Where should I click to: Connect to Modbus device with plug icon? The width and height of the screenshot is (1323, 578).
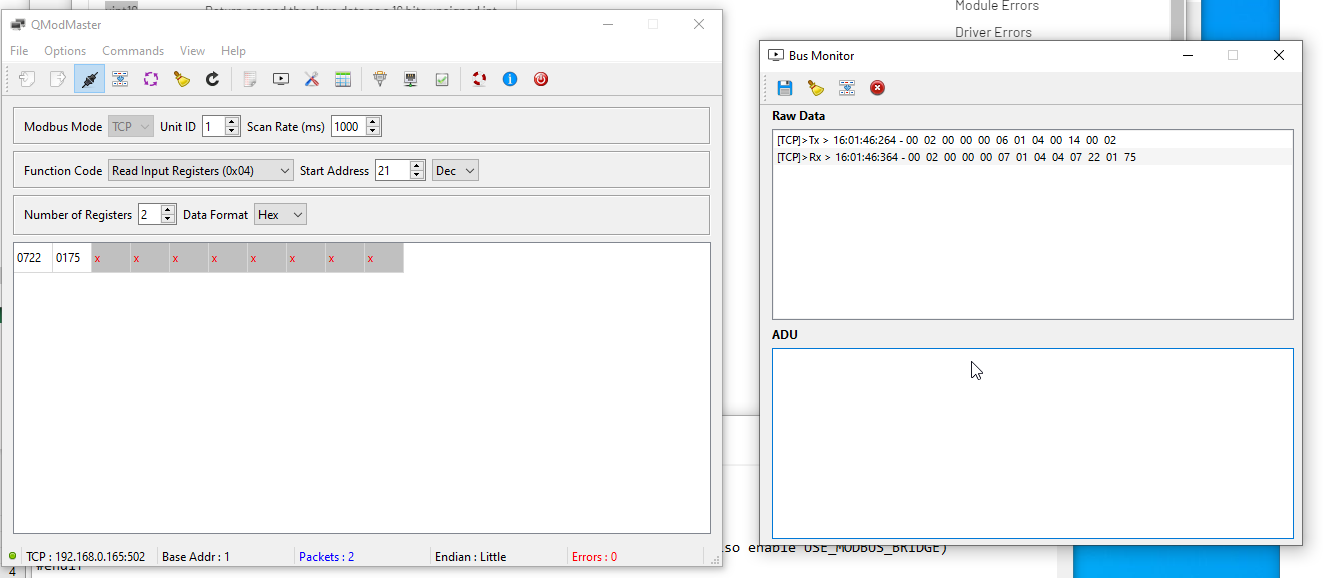pos(89,79)
